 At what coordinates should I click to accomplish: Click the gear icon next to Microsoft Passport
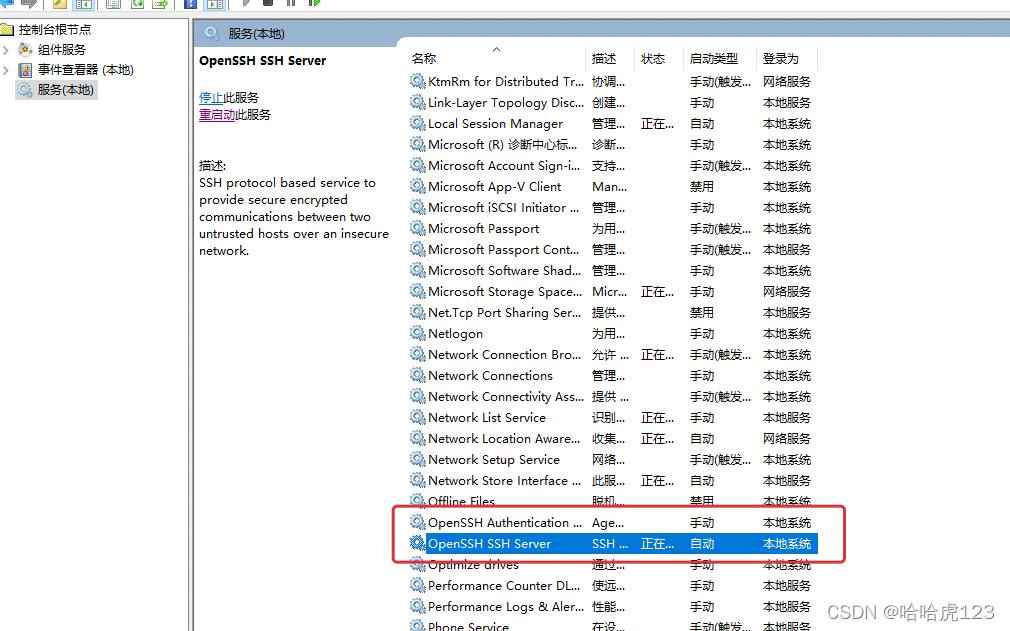click(x=417, y=229)
